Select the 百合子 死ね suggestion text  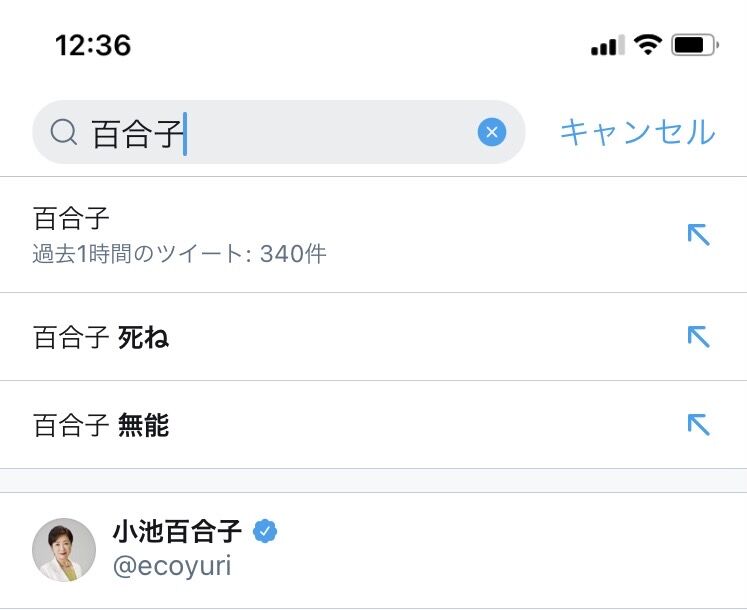[x=101, y=338]
